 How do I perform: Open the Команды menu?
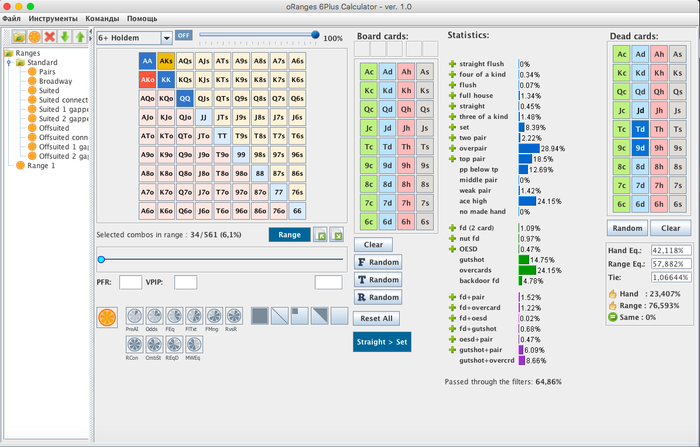[102, 18]
